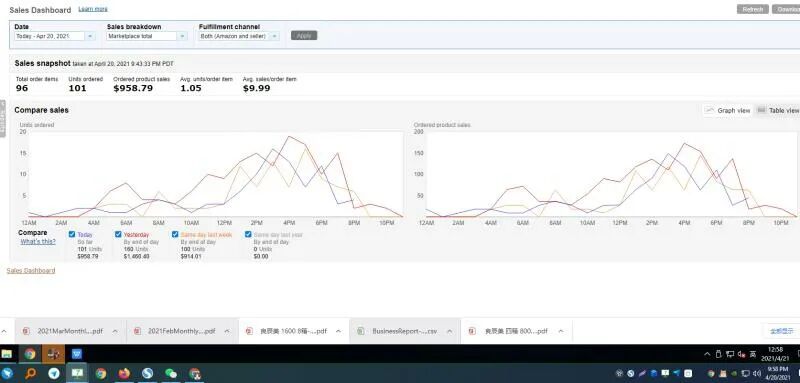Launch Firefox from the taskbar

click(124, 374)
